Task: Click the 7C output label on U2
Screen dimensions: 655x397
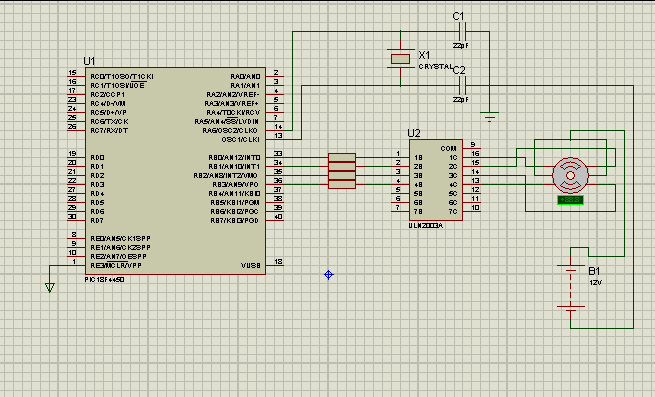Action: (453, 211)
